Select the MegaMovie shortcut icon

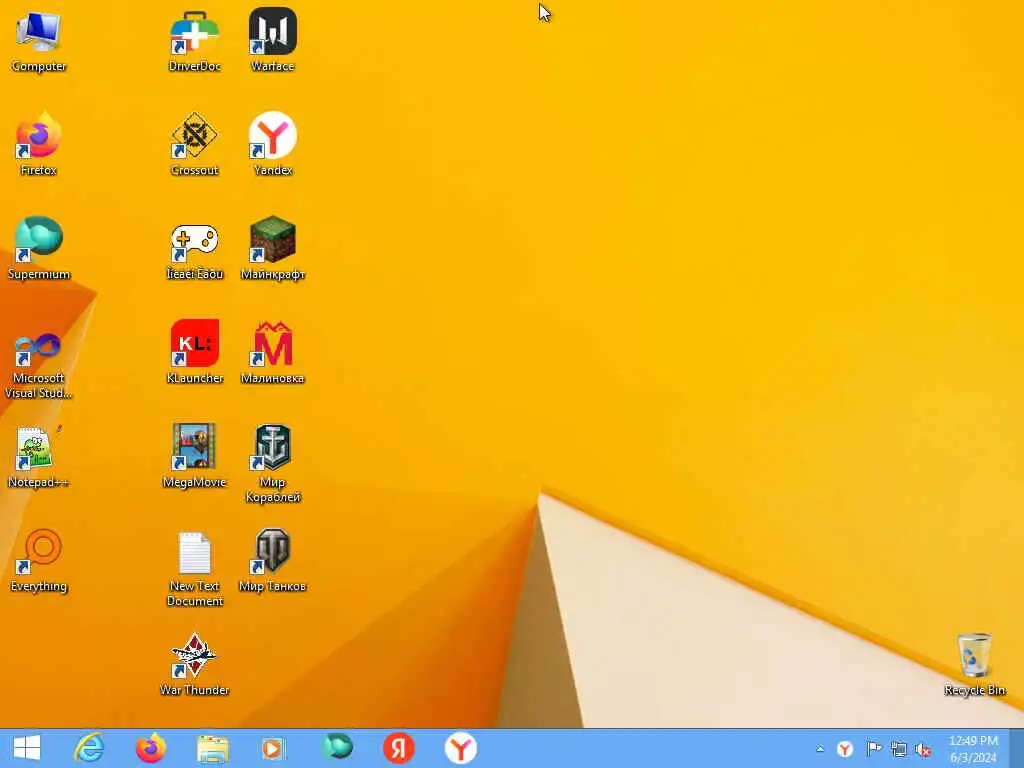[194, 456]
